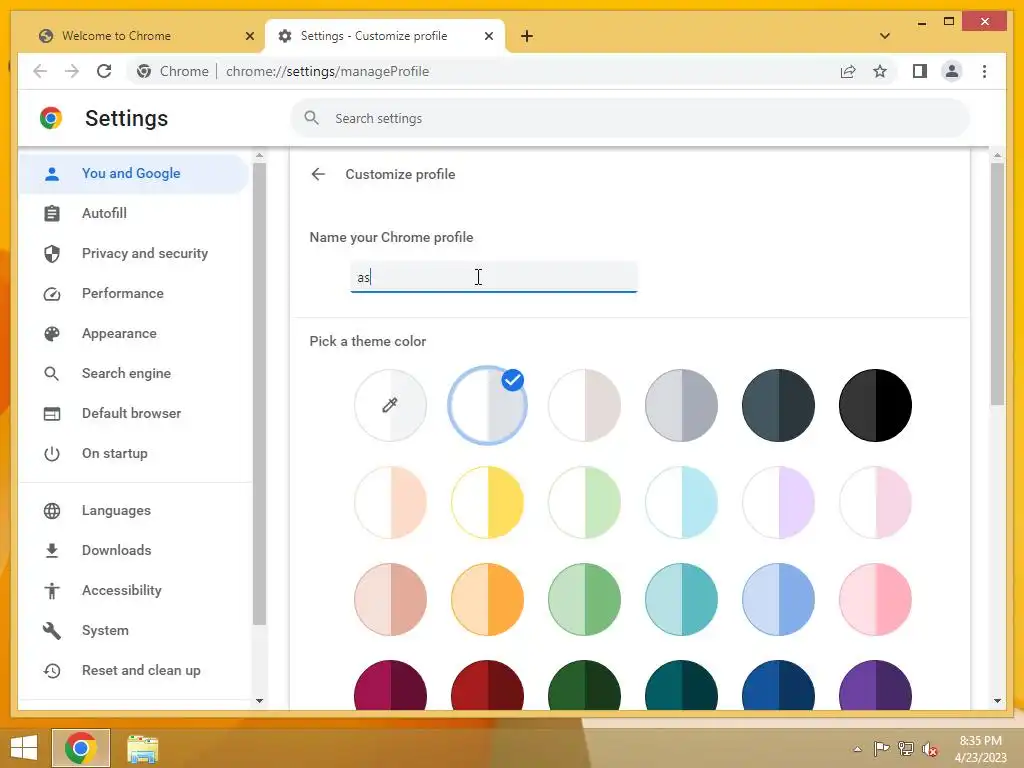Open Privacy and security section

pos(134,253)
